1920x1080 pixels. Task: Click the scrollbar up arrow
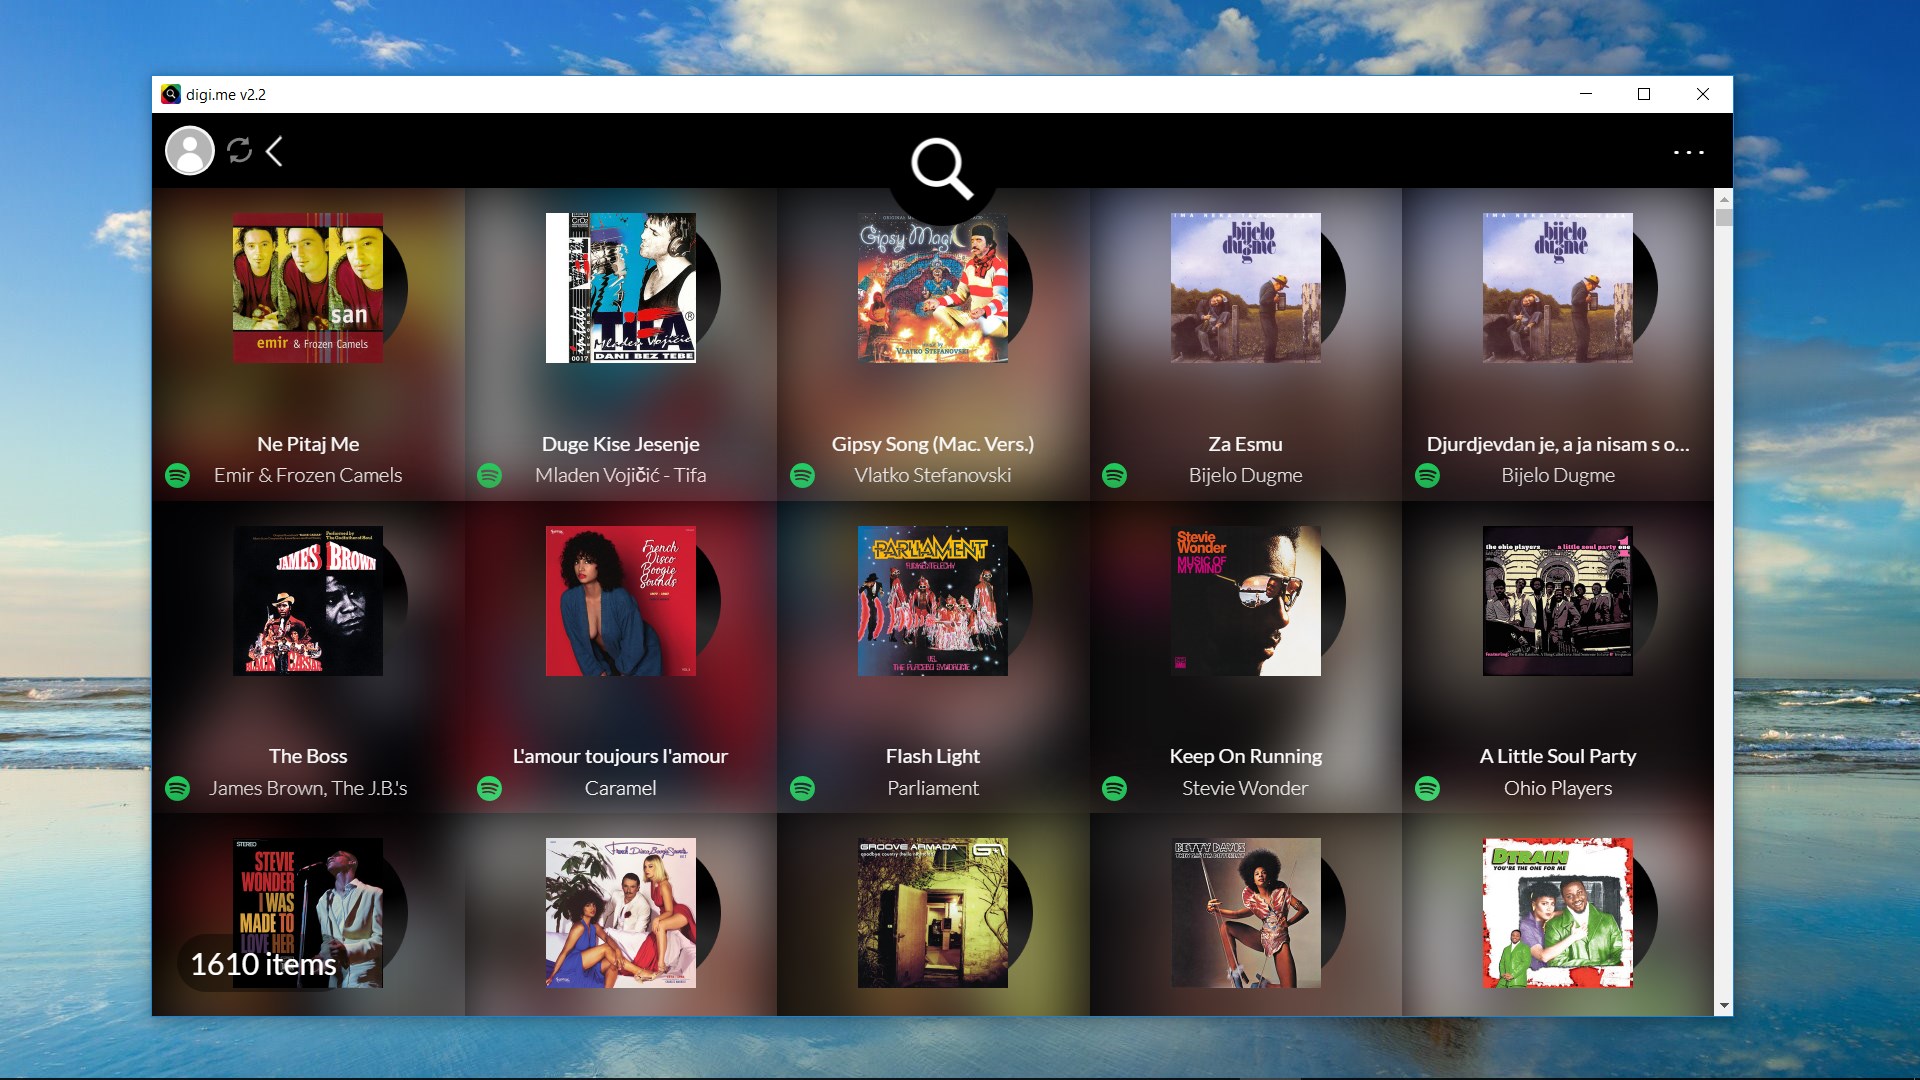point(1723,199)
